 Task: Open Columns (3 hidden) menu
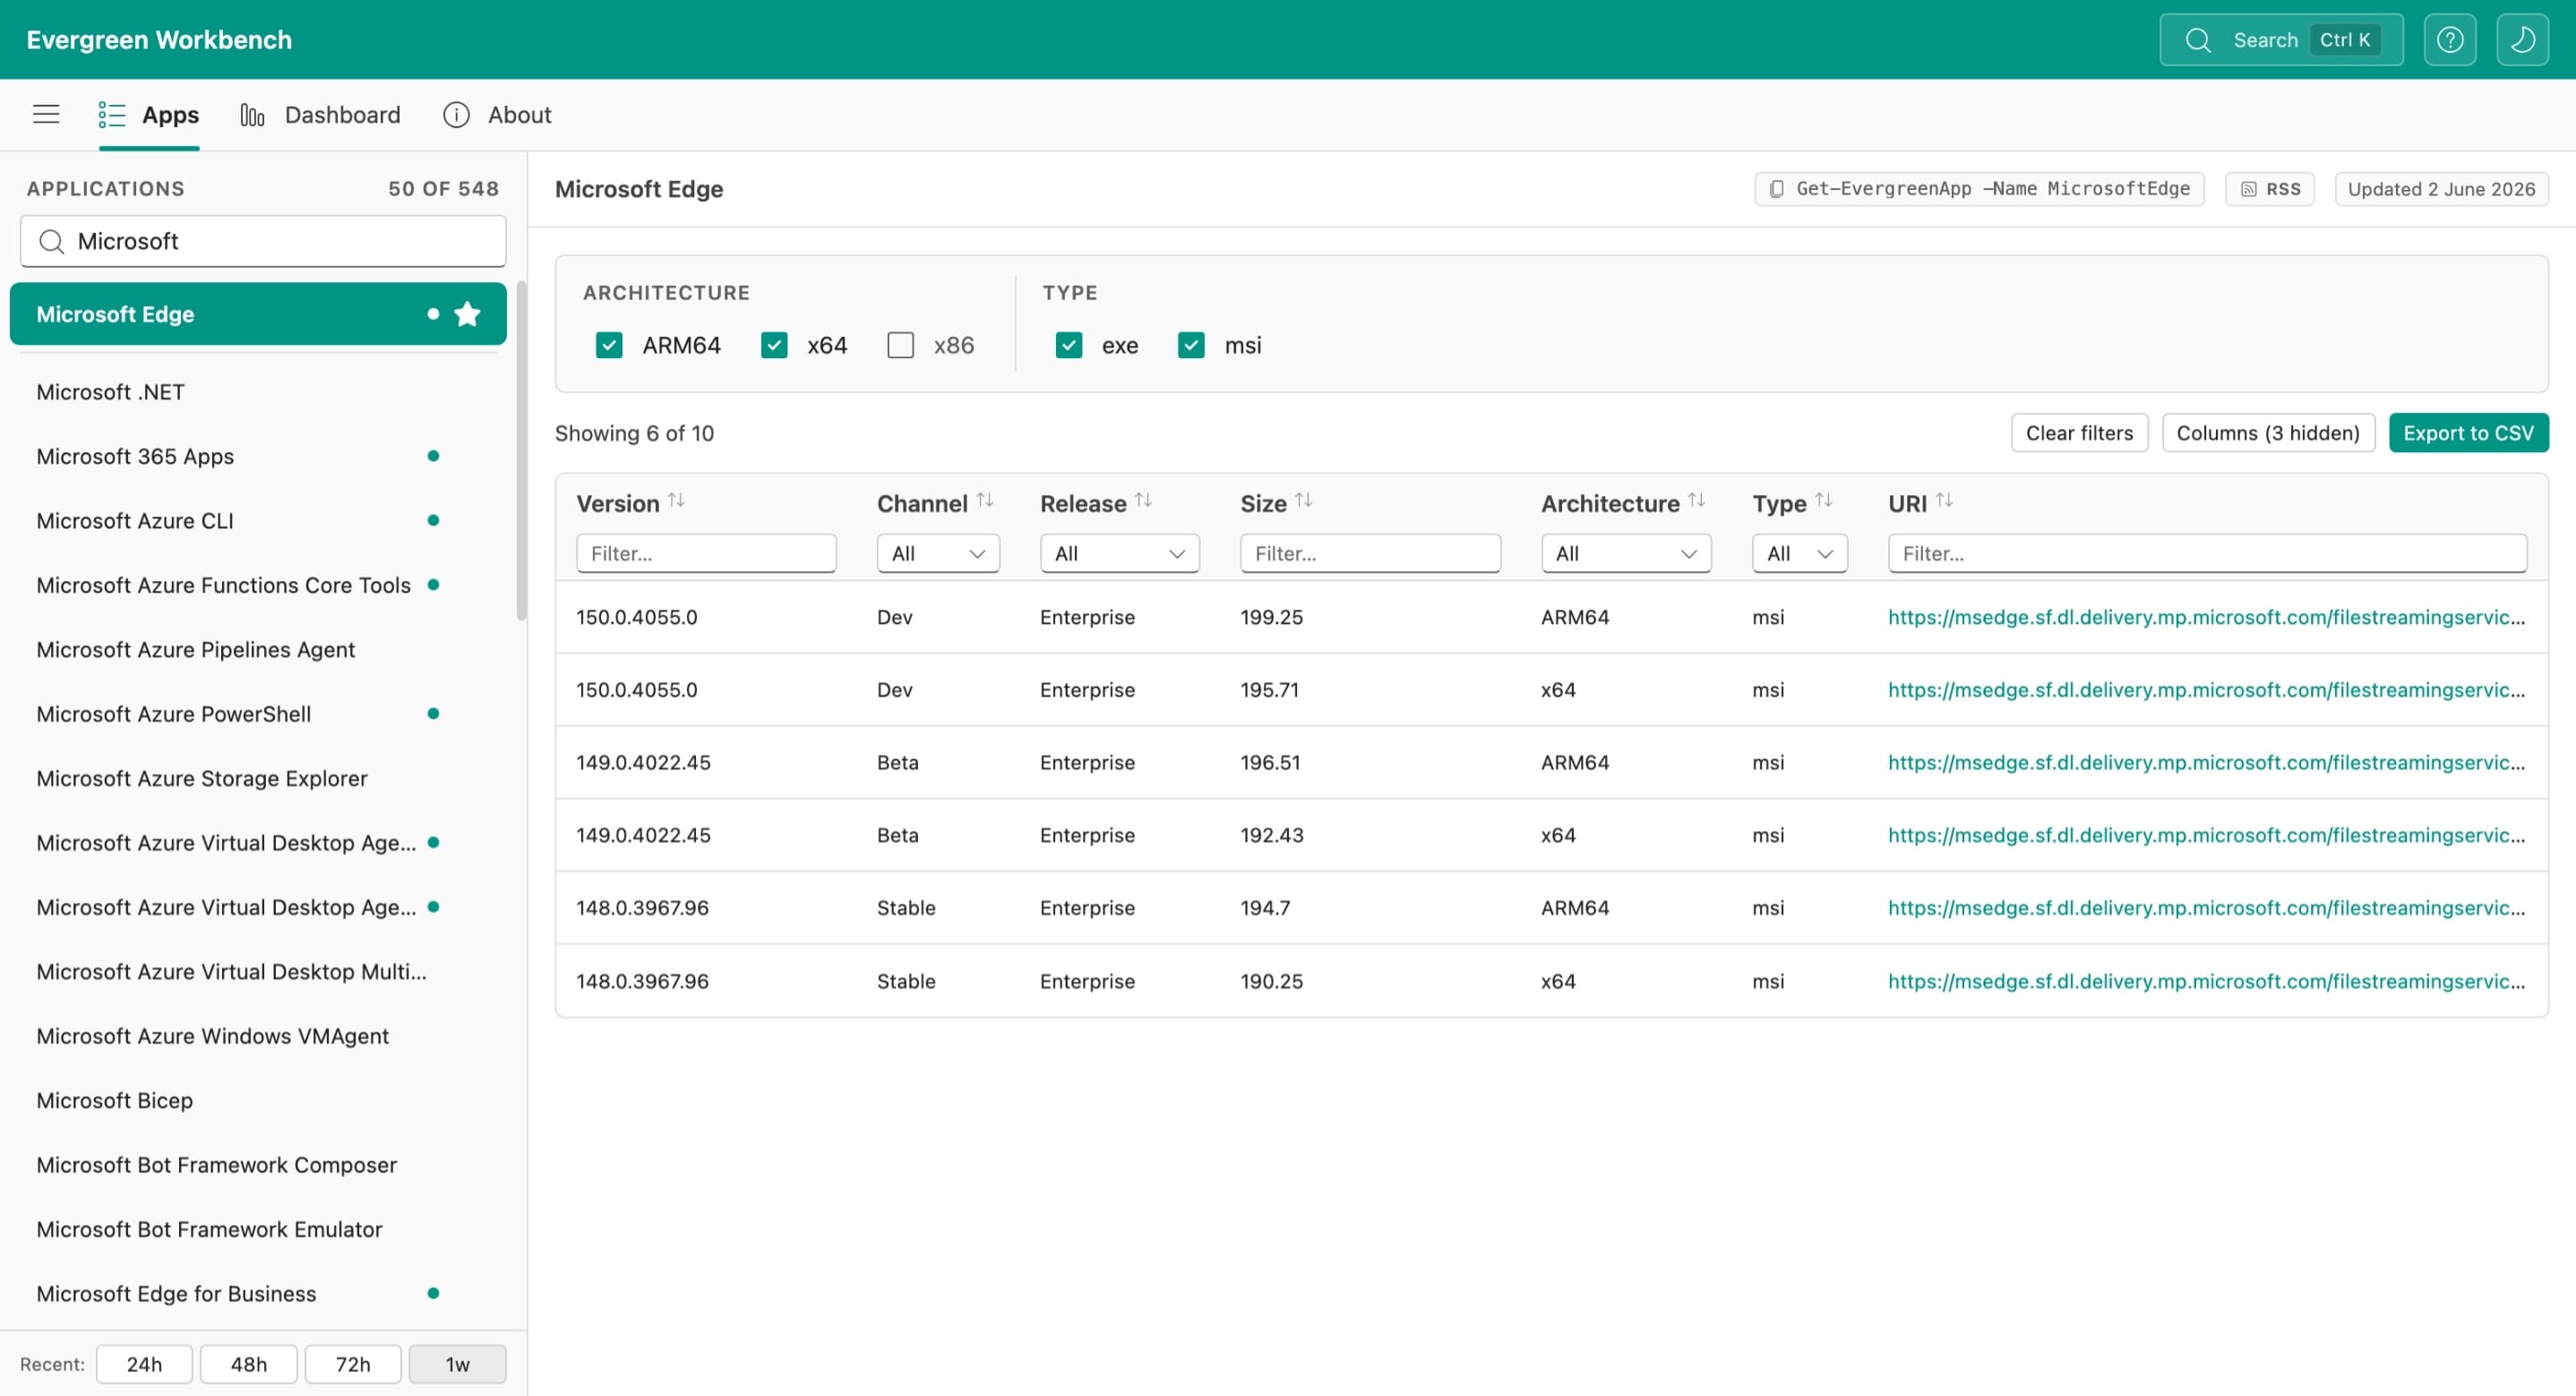(2268, 433)
